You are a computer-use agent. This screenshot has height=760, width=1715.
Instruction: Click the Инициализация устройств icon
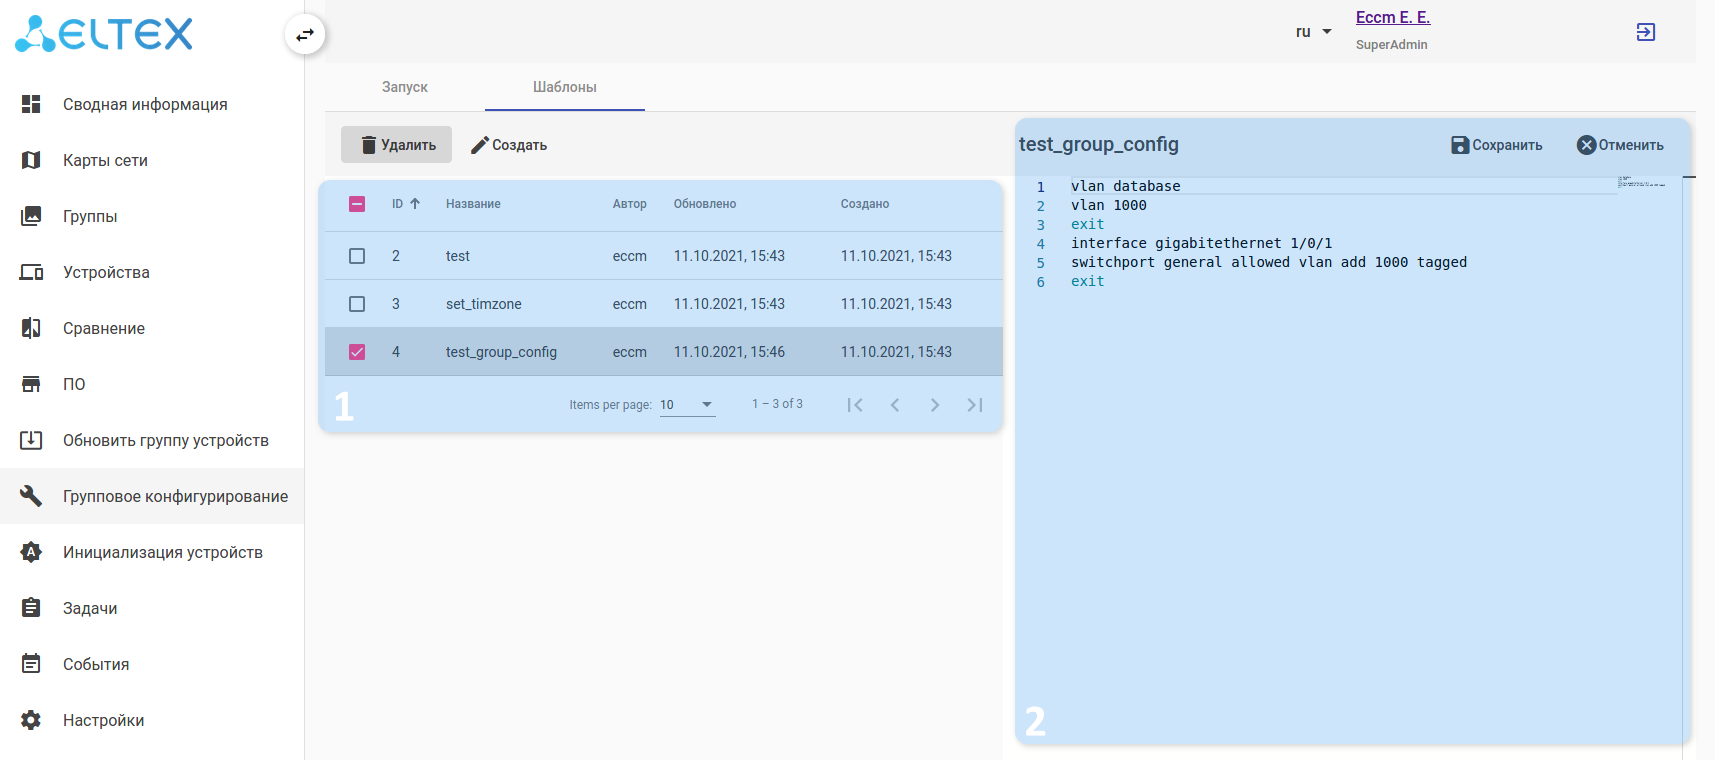(x=31, y=552)
